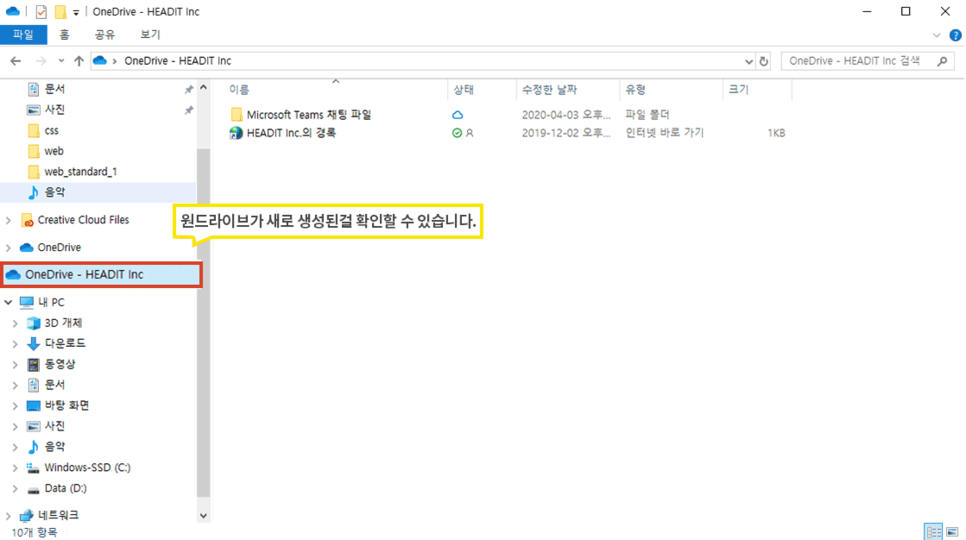
Task: Click the globe icon of HEADIT Inc.의 경록
Action: 236,133
